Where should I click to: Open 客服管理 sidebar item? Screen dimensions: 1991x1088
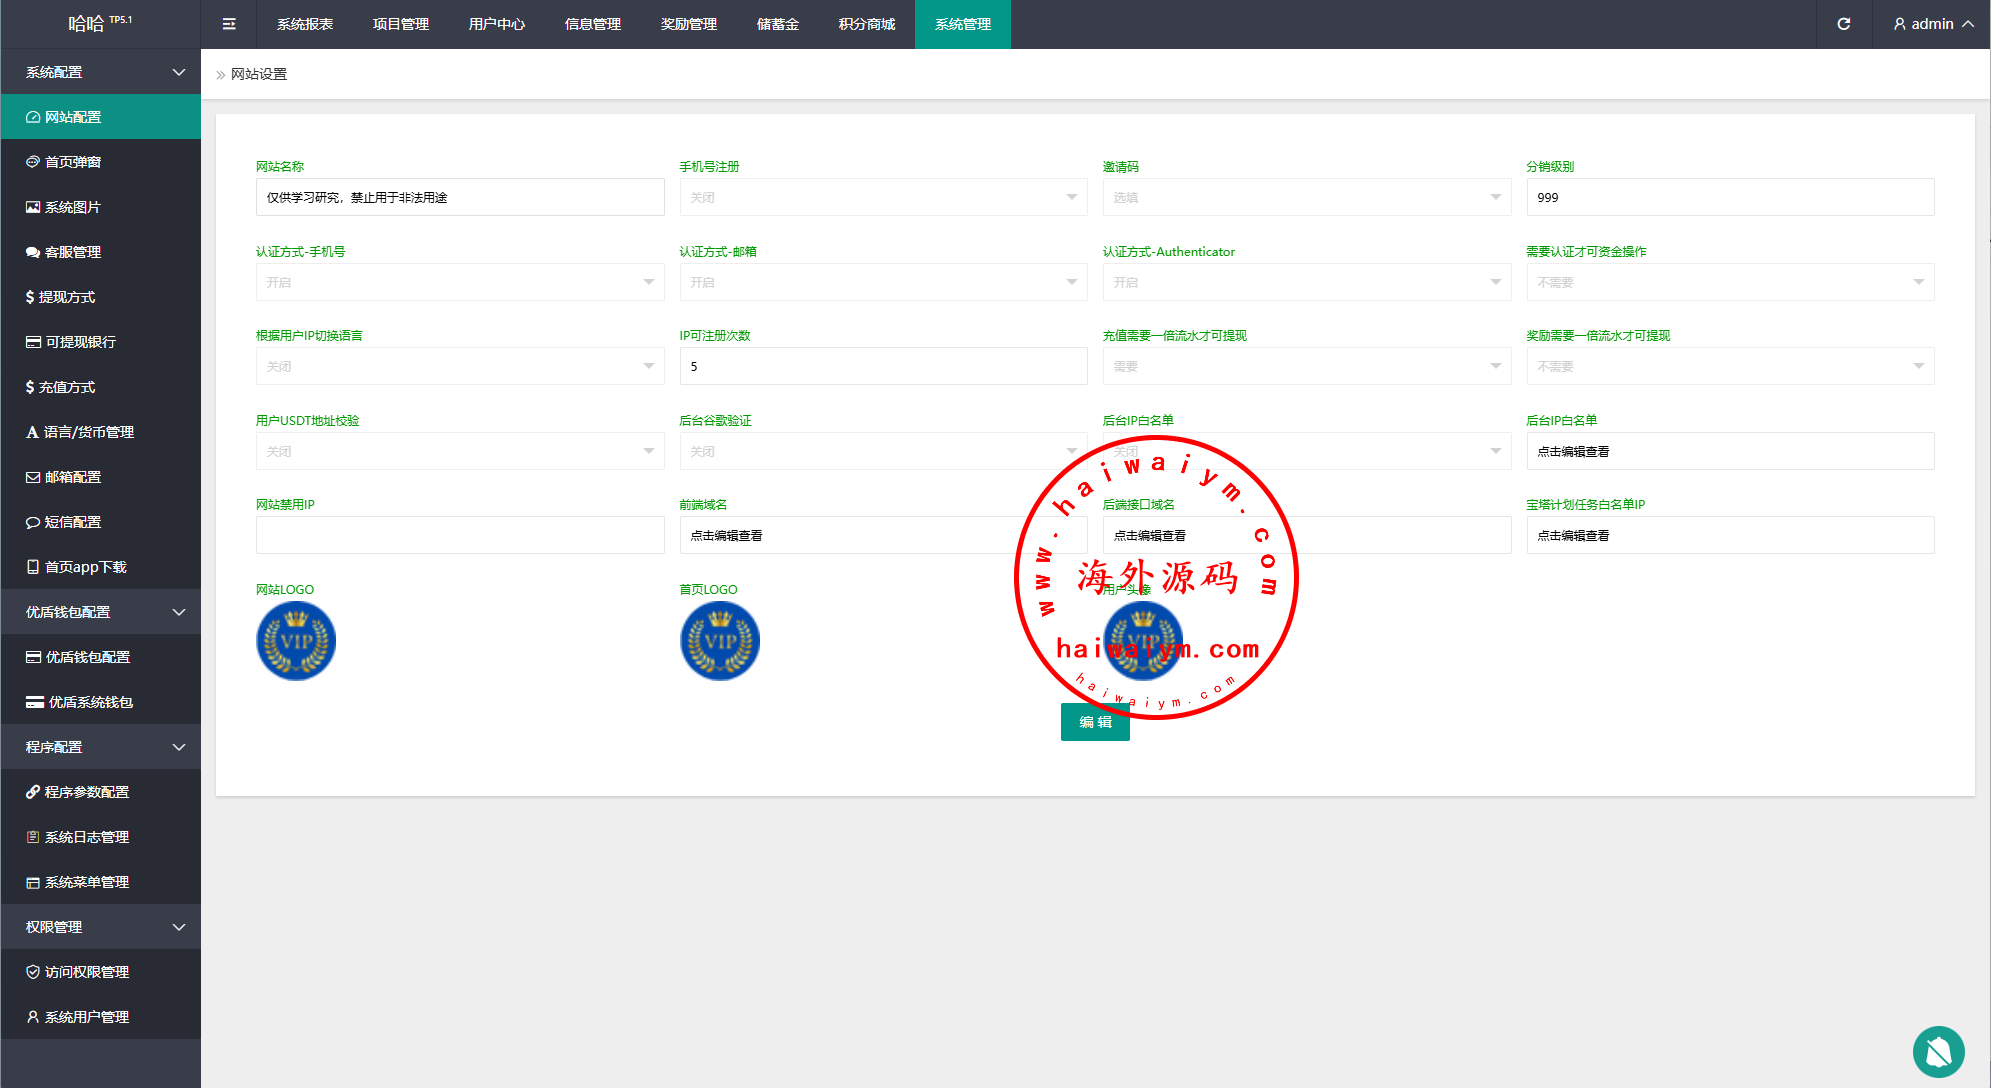72,252
